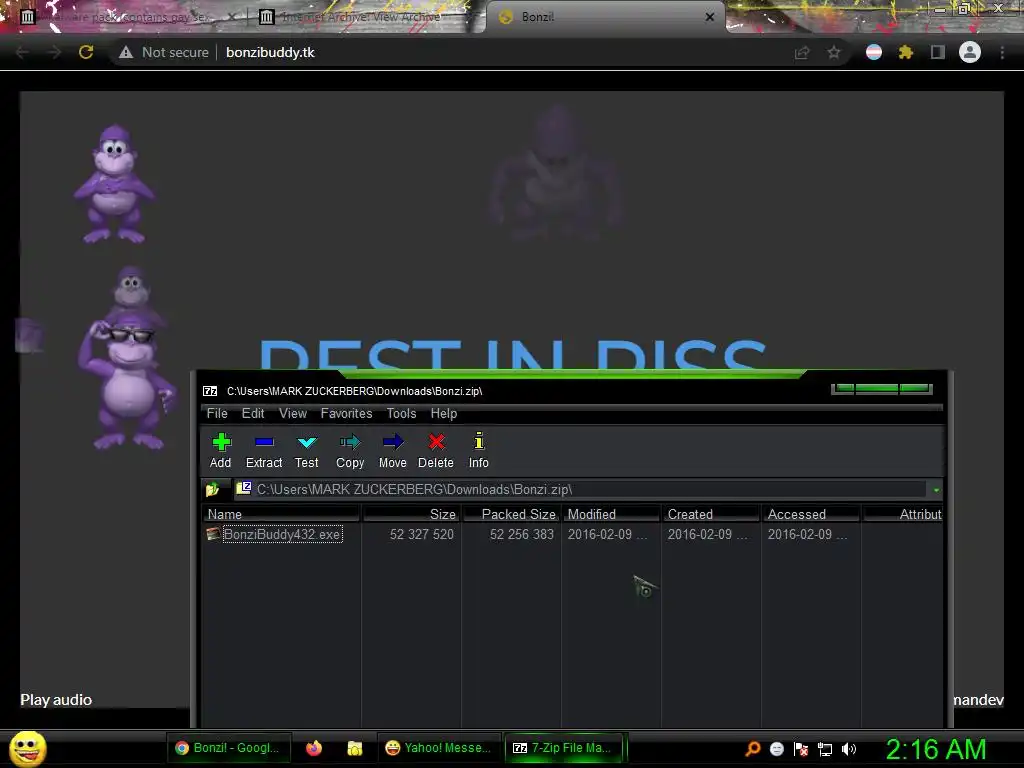Close the Bonzi! tab
Image resolution: width=1024 pixels, height=768 pixels.
(x=710, y=17)
